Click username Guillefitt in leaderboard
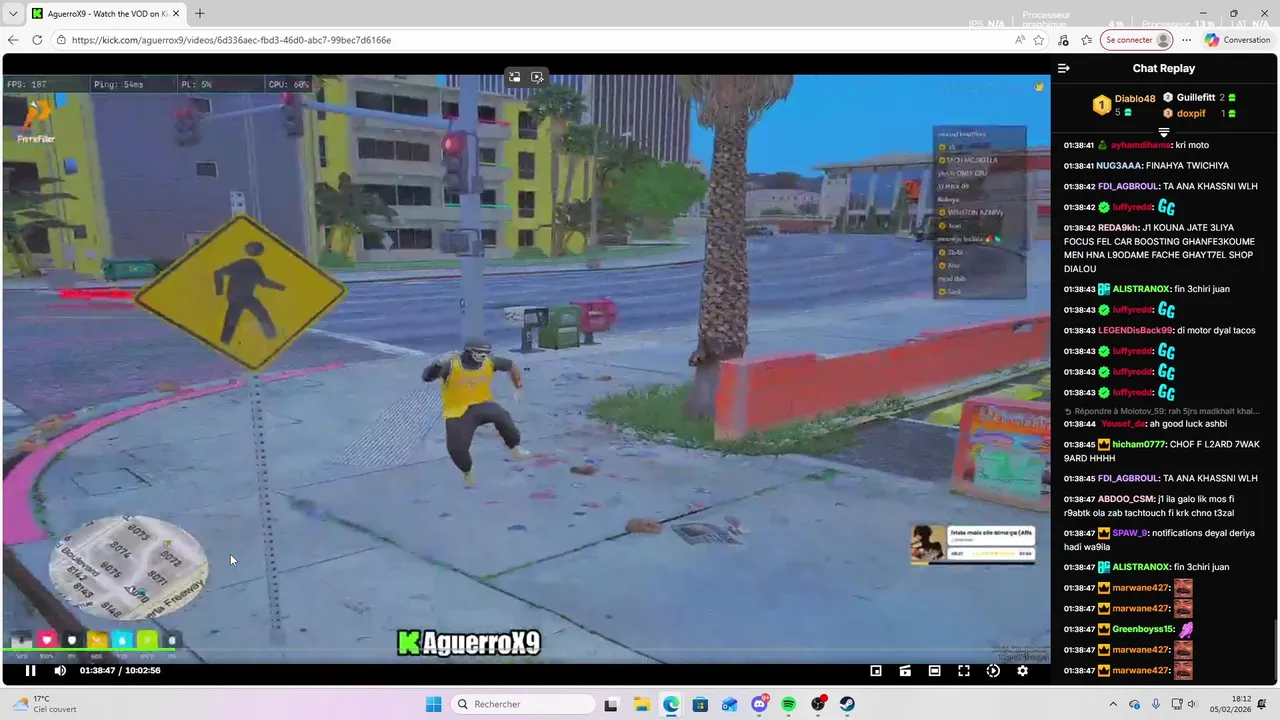 click(1196, 97)
